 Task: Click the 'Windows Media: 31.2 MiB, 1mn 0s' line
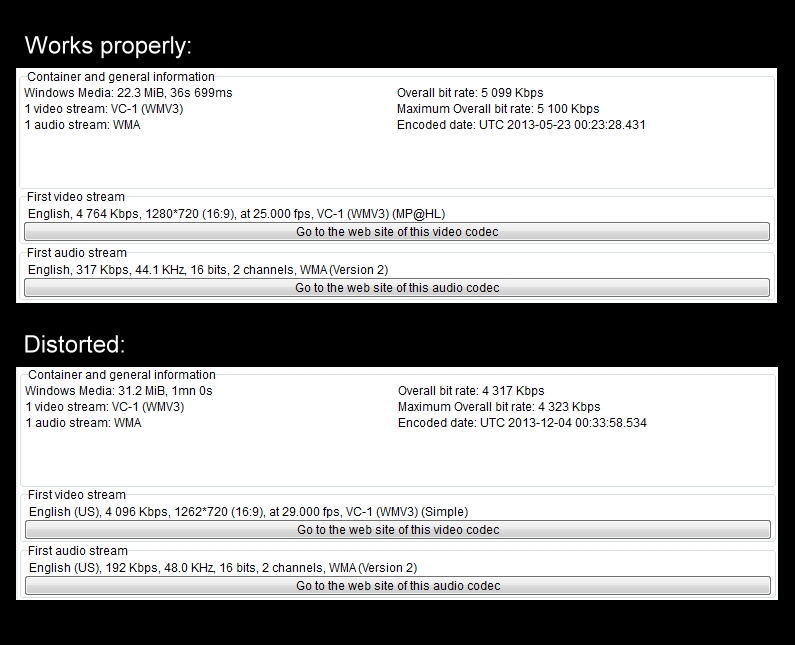(x=119, y=391)
